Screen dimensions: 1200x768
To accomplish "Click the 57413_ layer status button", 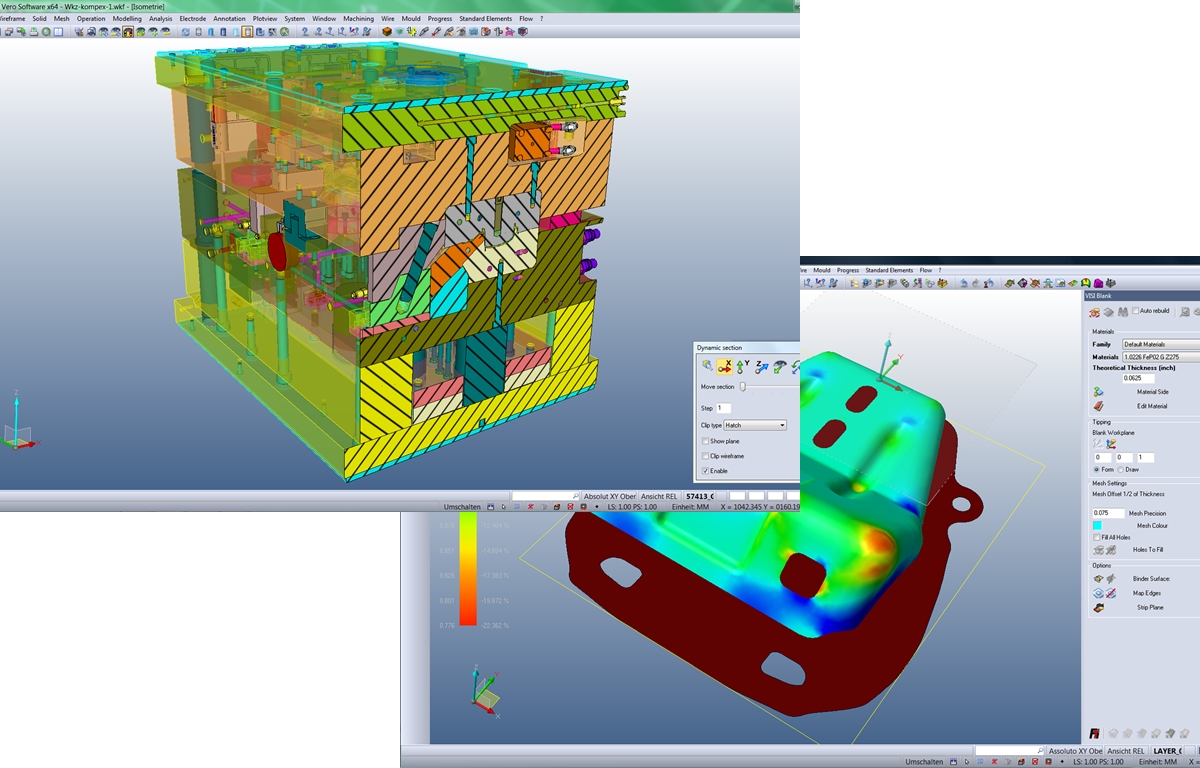I will coord(699,496).
